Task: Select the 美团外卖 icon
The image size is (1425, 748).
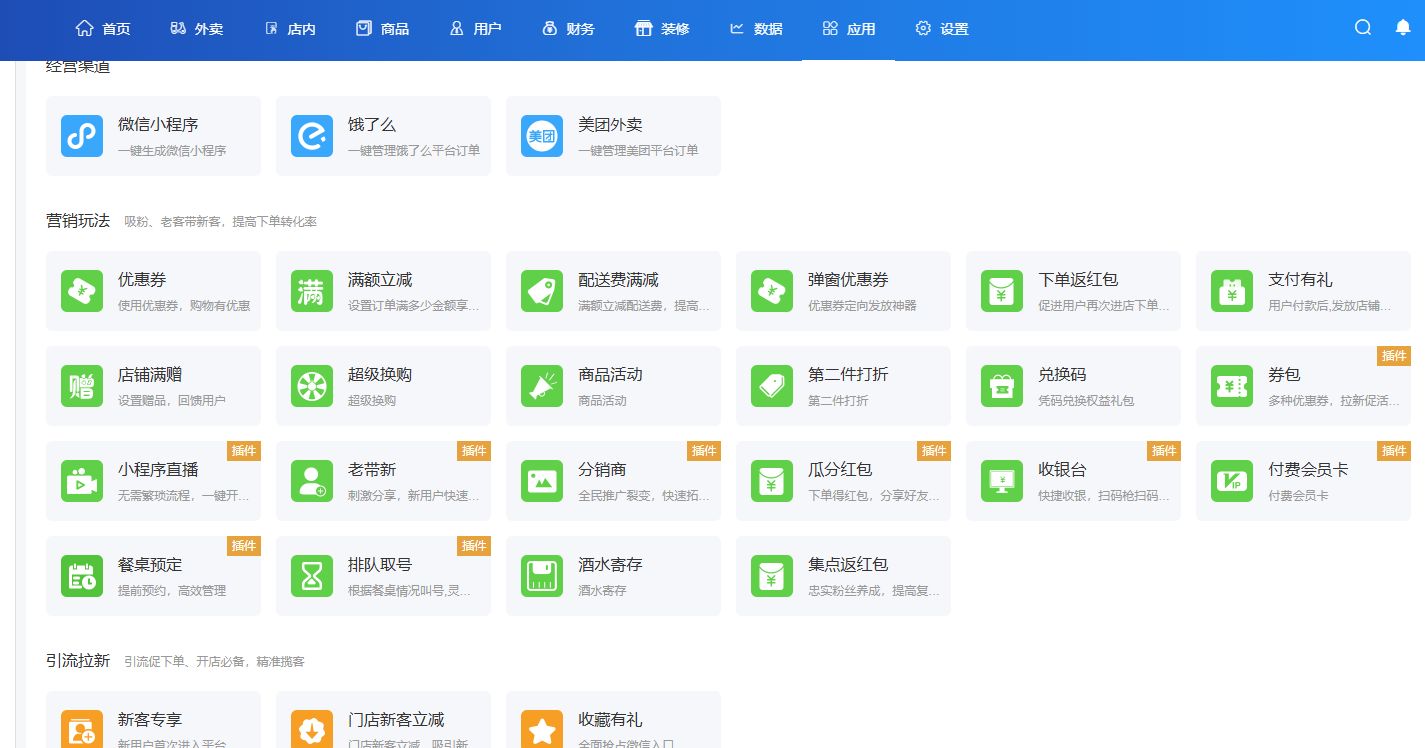Action: click(542, 136)
